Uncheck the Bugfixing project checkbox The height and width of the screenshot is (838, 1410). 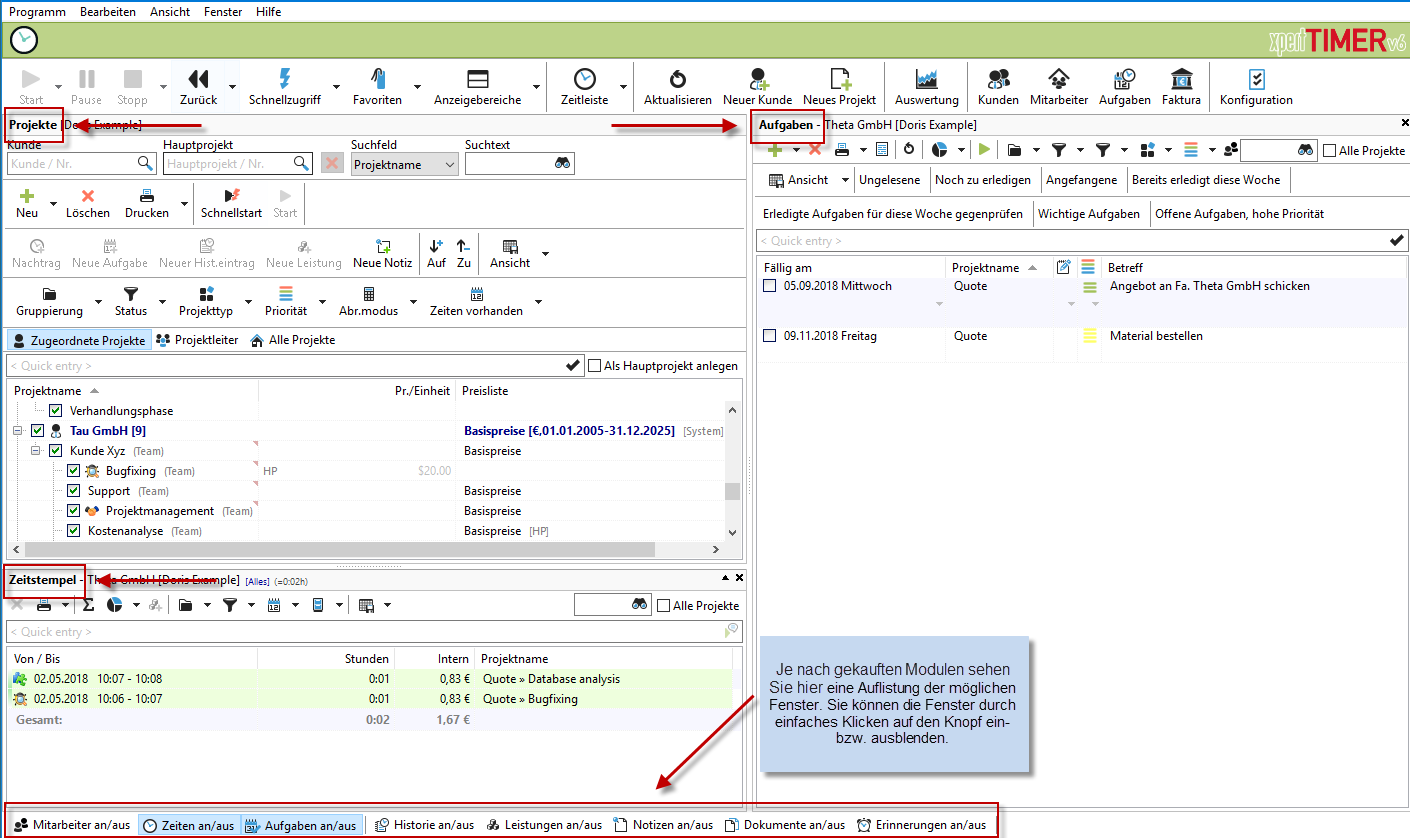click(x=73, y=470)
